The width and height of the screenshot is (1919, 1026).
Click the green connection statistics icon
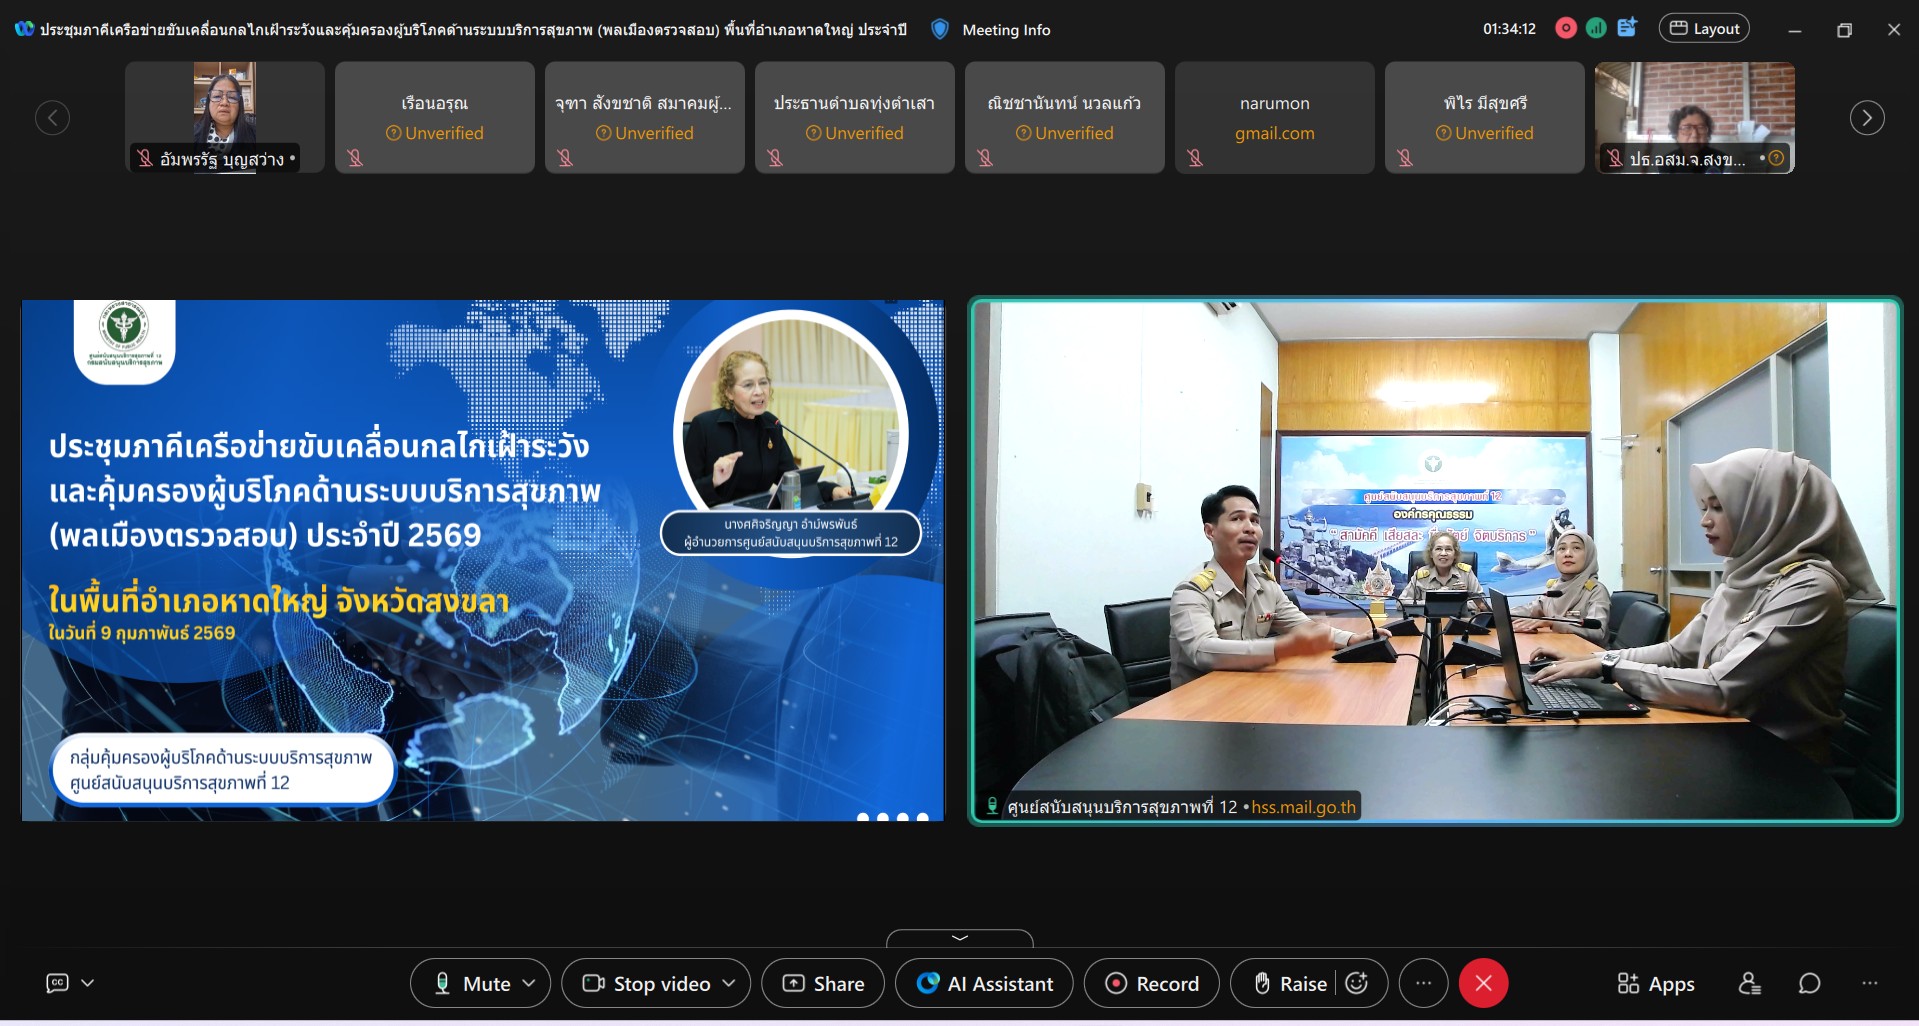click(x=1596, y=29)
